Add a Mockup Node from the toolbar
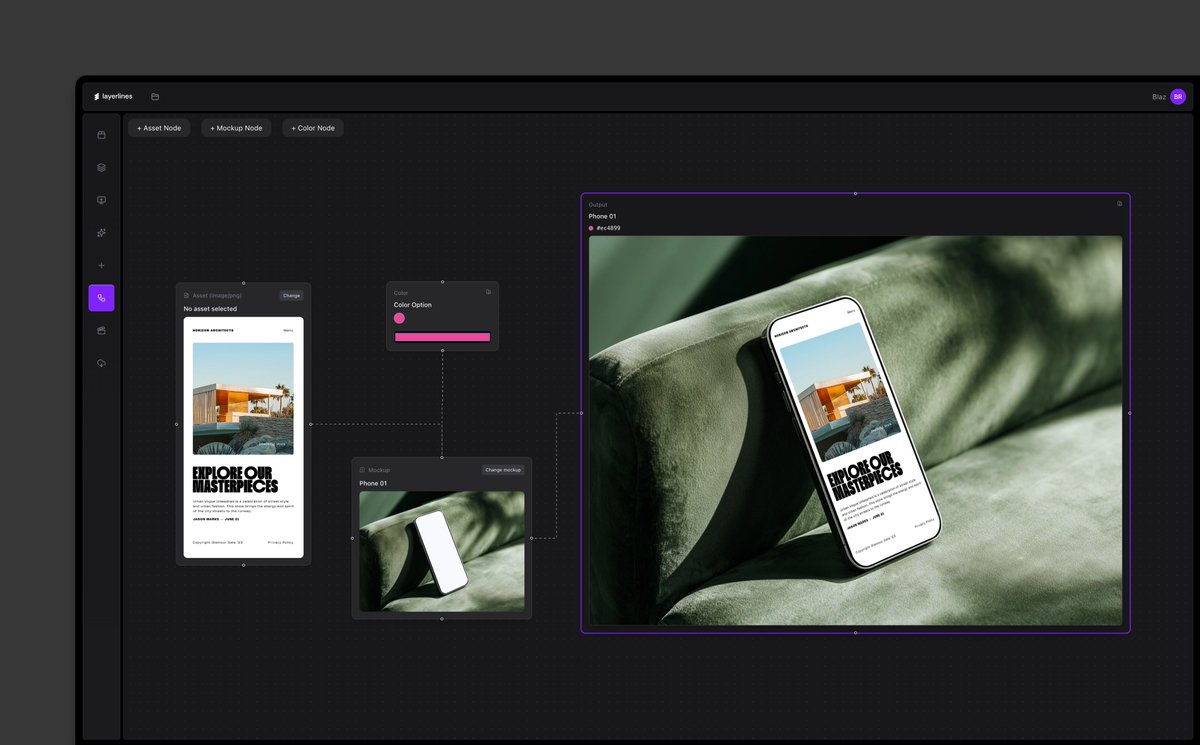Screen dimensions: 1200x745 [x=236, y=127]
